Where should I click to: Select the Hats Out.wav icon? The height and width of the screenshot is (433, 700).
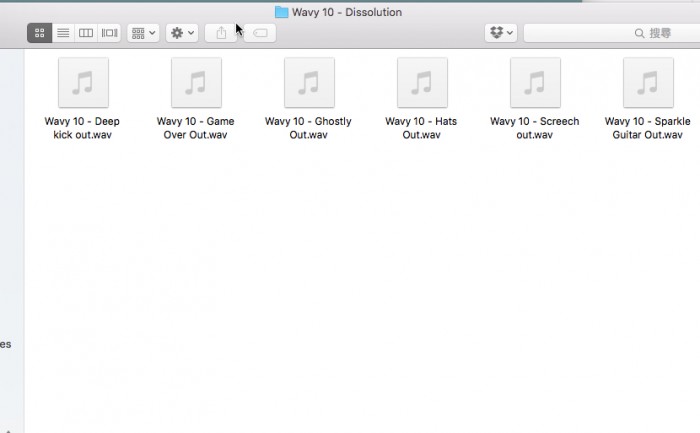tap(422, 83)
